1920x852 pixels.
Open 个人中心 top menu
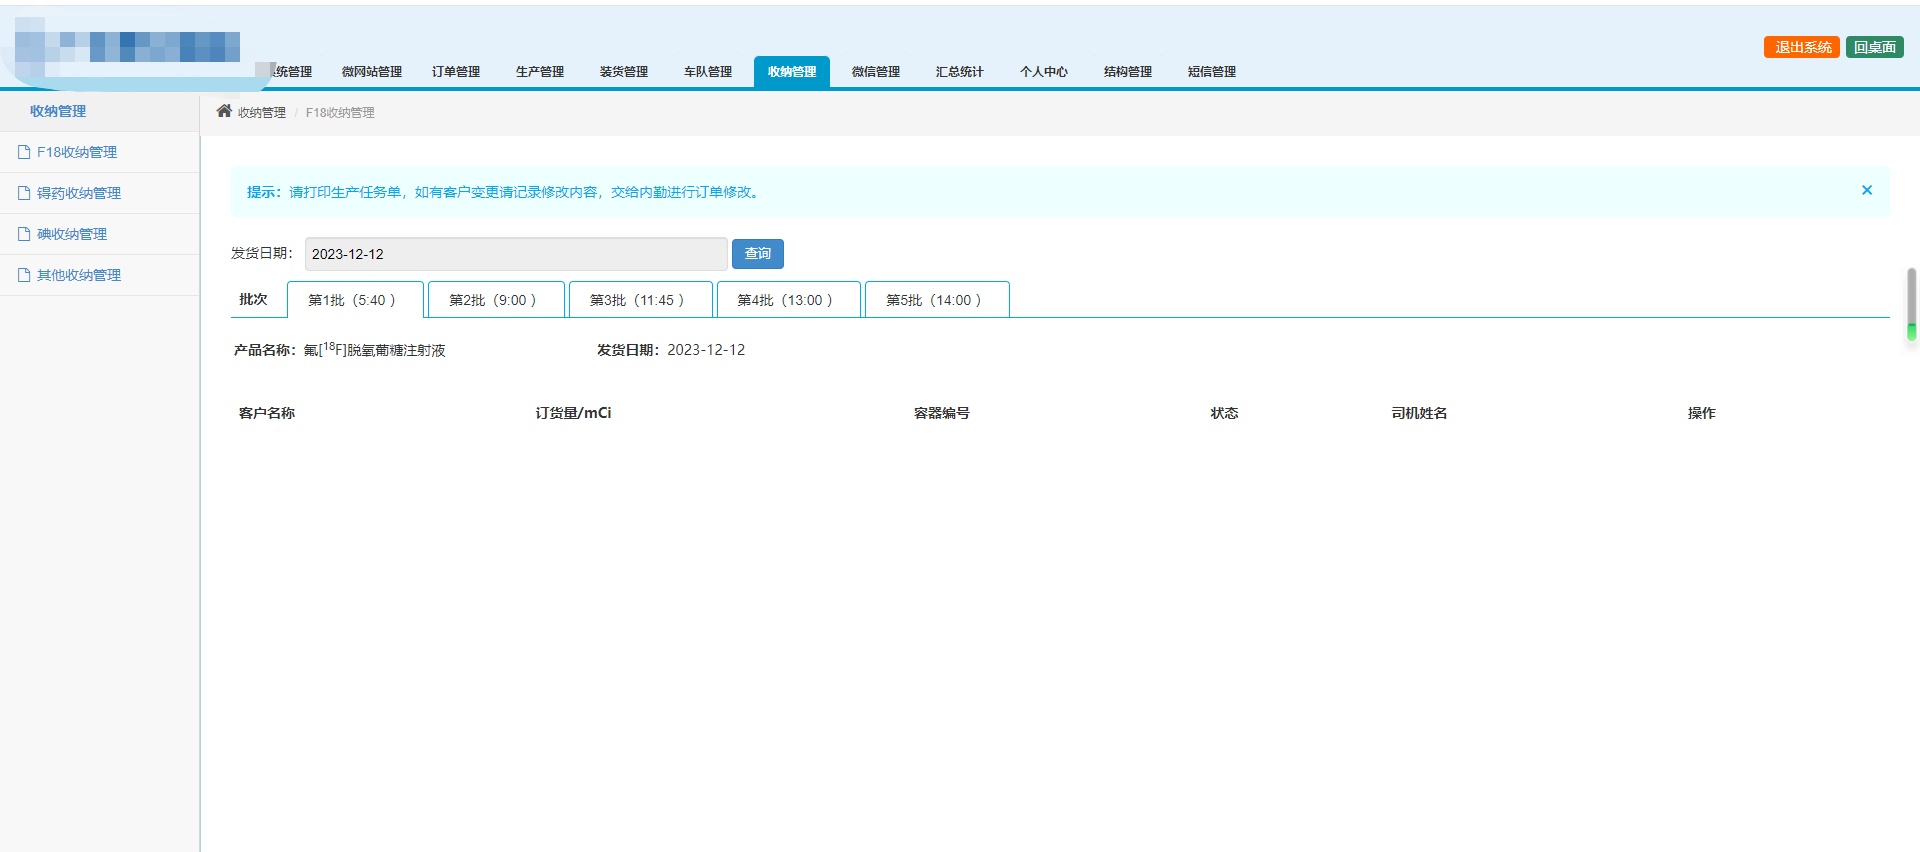pyautogui.click(x=1044, y=72)
